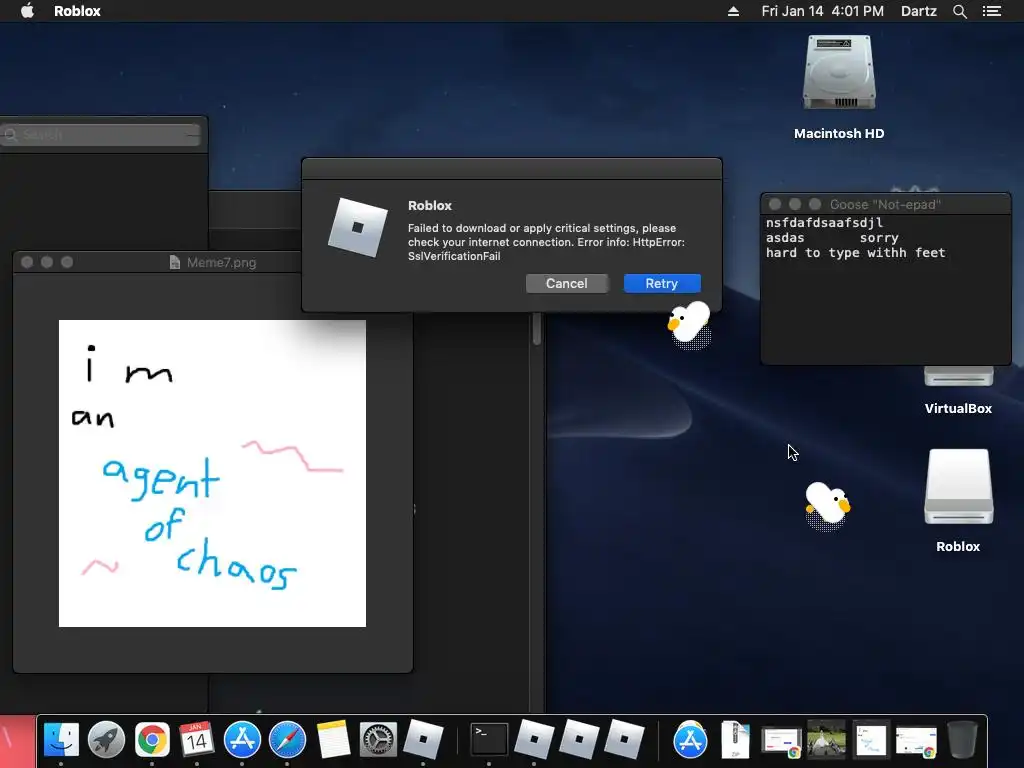Restore the minimized Chrome window beside Trash
1024x768 pixels.
tap(916, 742)
